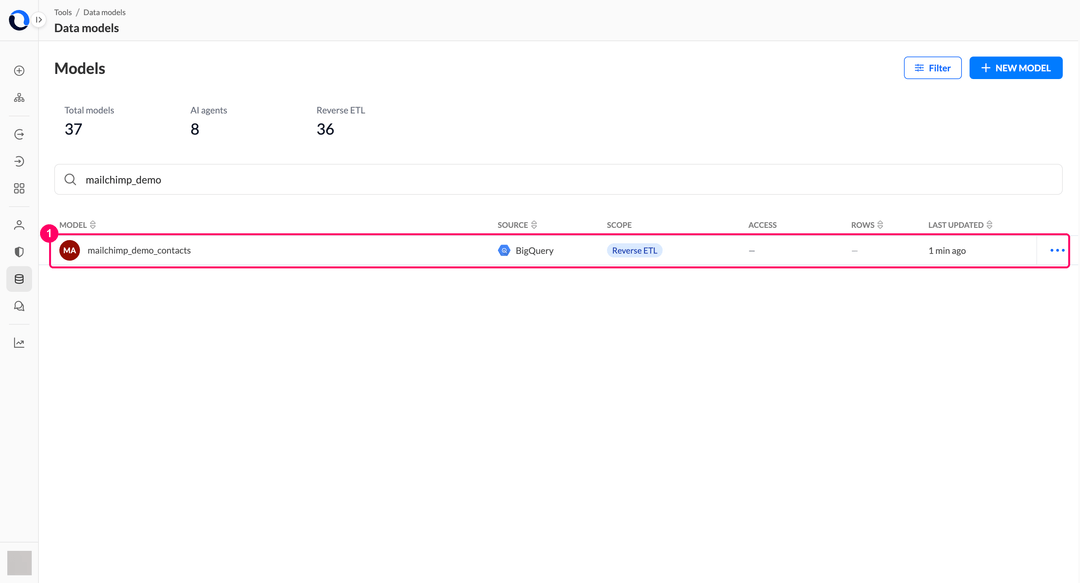Click the user avatar at sidebar bottom

[19, 563]
